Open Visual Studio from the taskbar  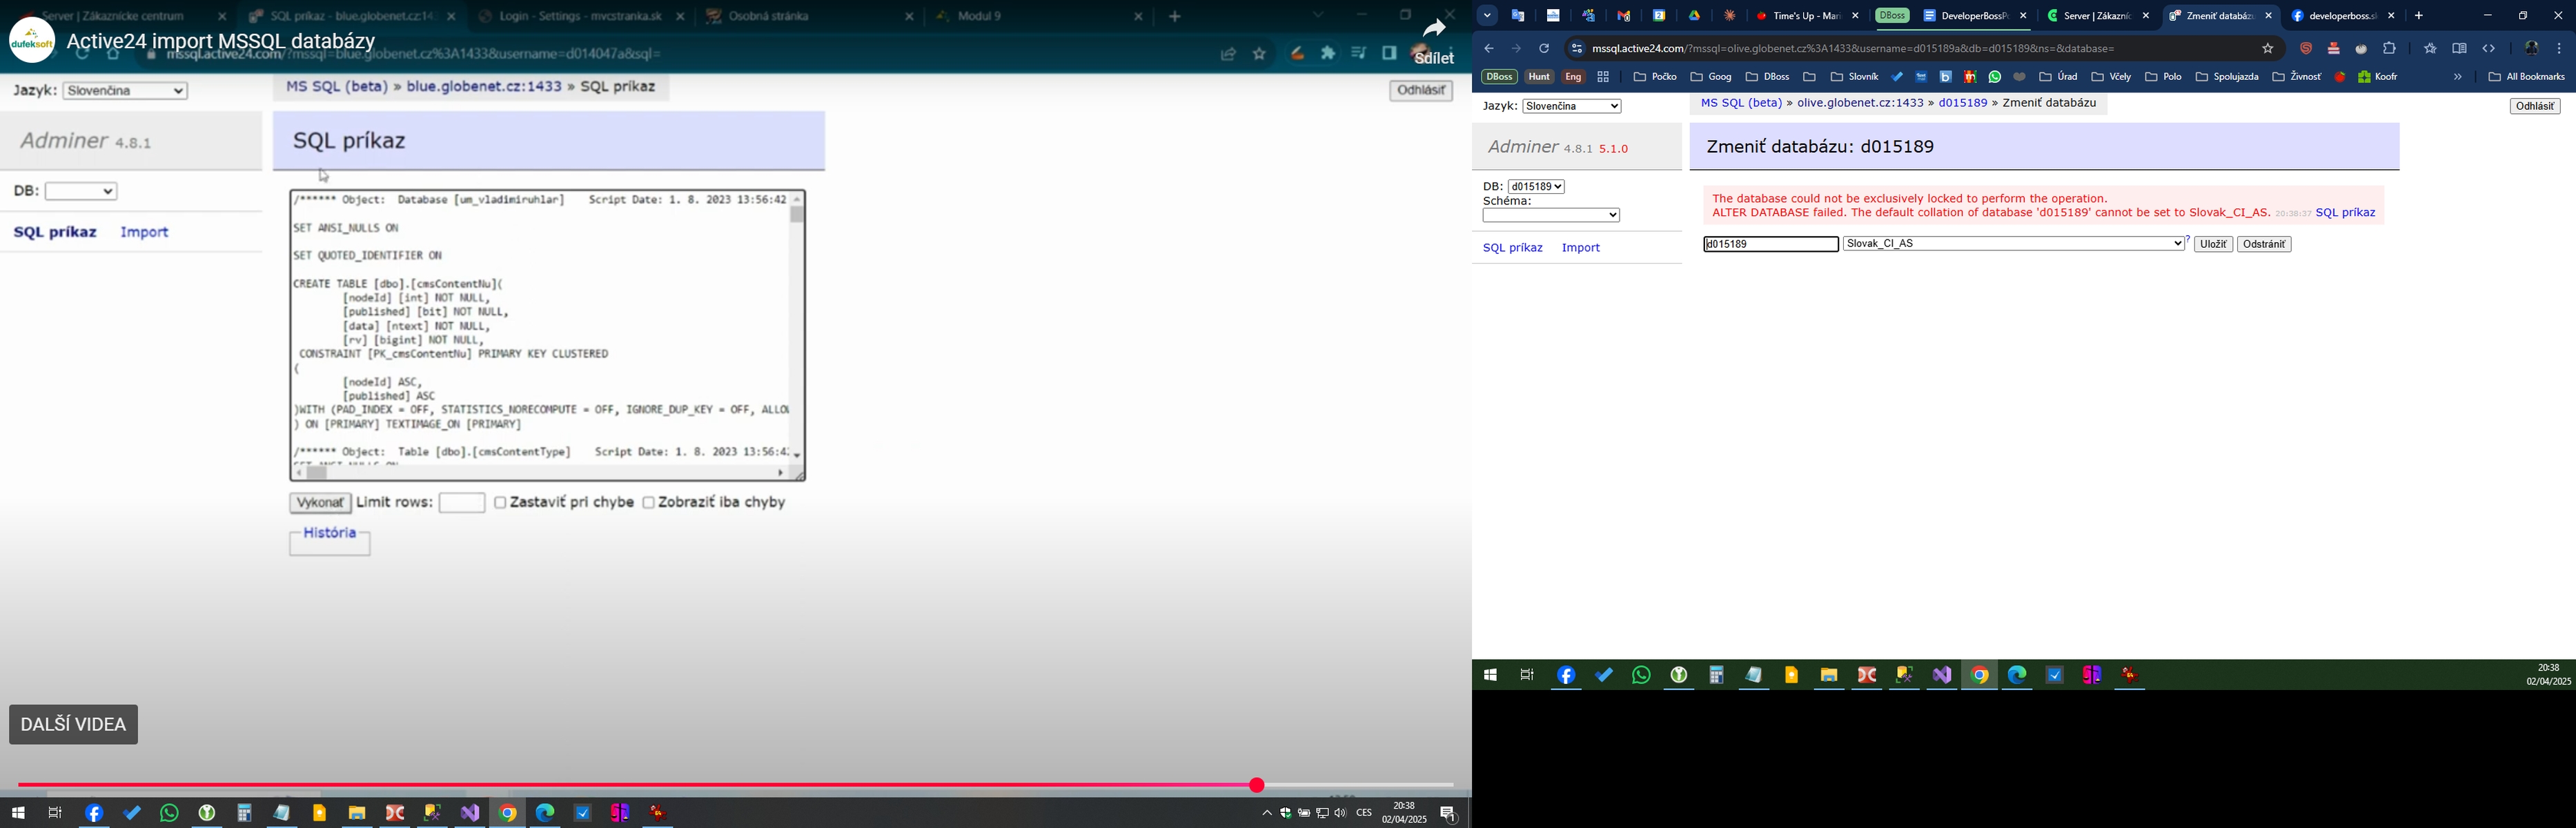pyautogui.click(x=1942, y=675)
